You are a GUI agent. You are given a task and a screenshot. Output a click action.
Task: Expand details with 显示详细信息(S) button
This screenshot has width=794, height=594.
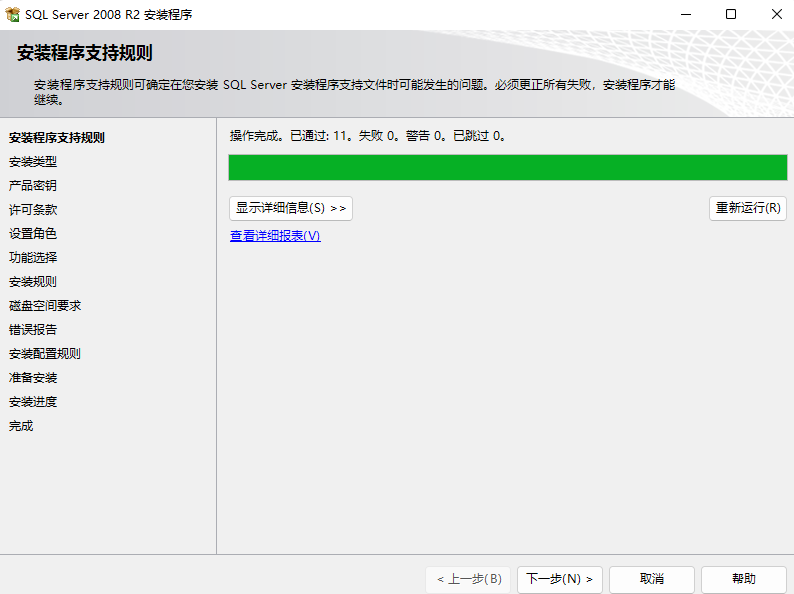coord(291,208)
